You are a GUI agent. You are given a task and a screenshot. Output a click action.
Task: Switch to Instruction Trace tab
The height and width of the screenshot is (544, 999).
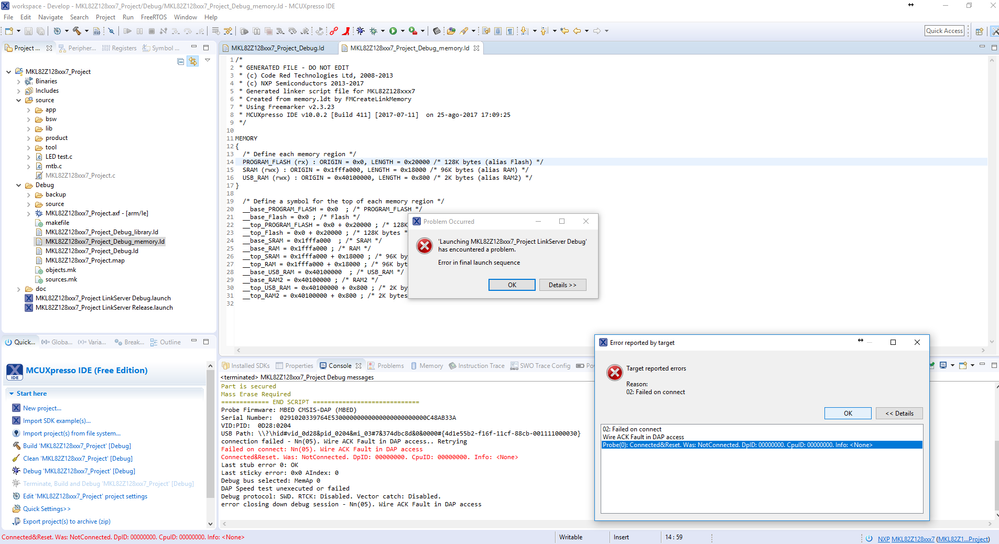tap(477, 366)
